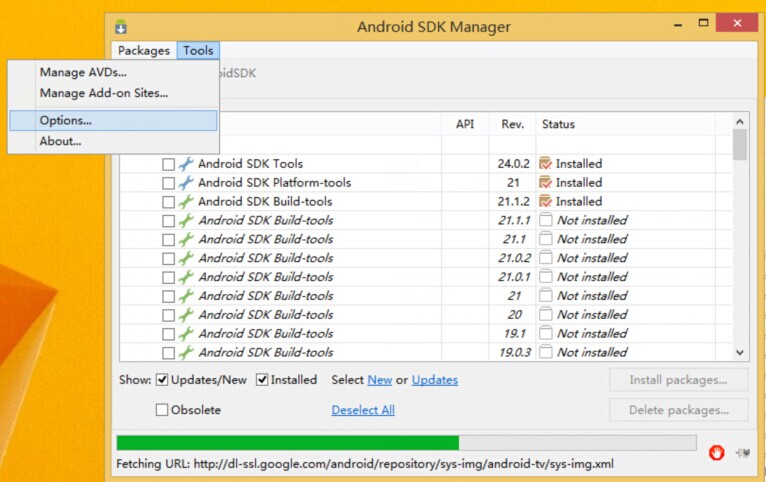766x482 pixels.
Task: Click the wrench icon of Build-tools rev 21.1.2
Action: coord(186,201)
